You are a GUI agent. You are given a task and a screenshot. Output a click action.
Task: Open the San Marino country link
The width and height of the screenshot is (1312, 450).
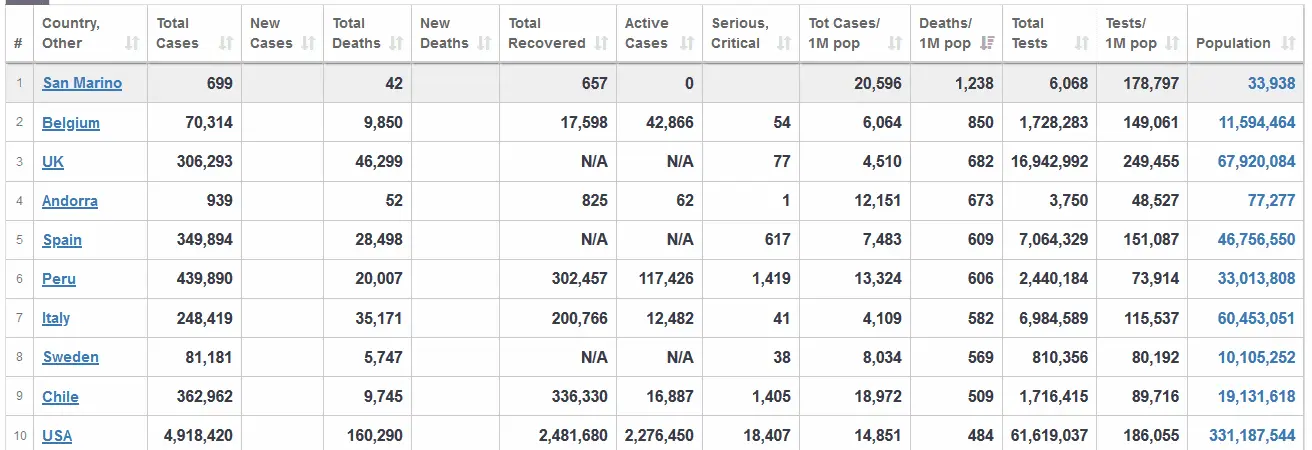(x=82, y=84)
